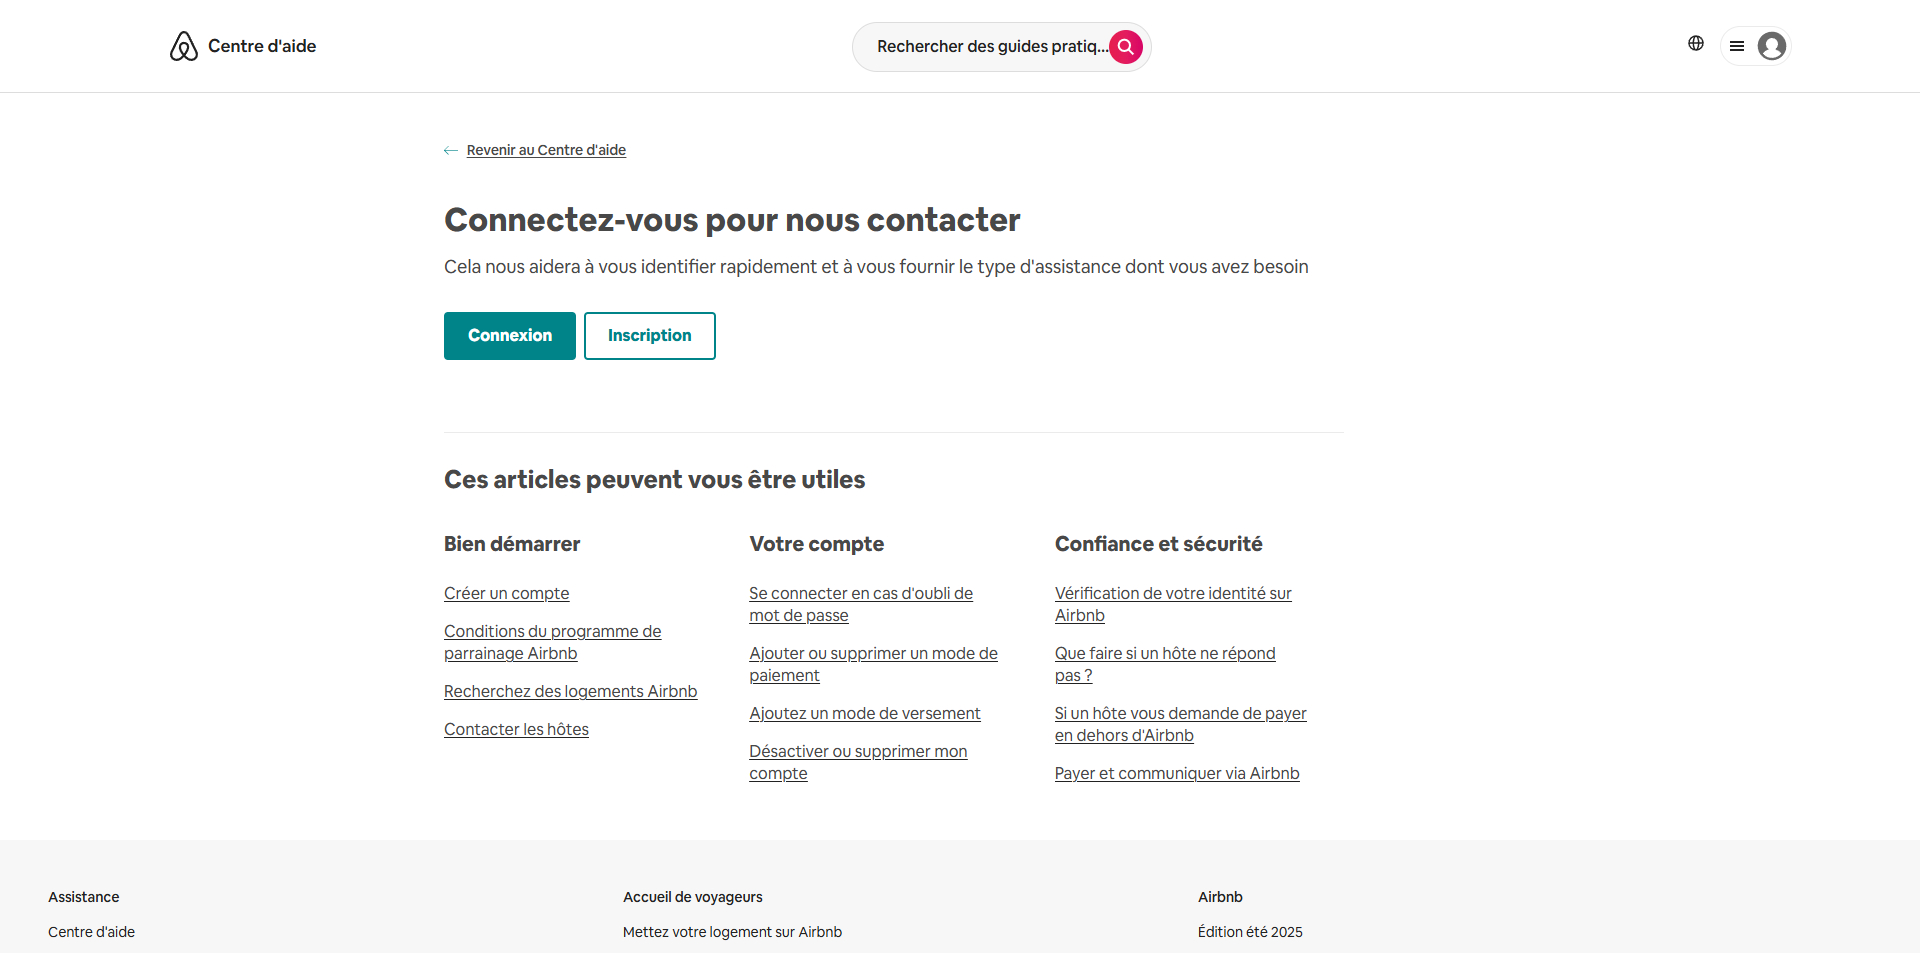Click the pink search magnifier button
This screenshot has width=1920, height=953.
pyautogui.click(x=1126, y=47)
